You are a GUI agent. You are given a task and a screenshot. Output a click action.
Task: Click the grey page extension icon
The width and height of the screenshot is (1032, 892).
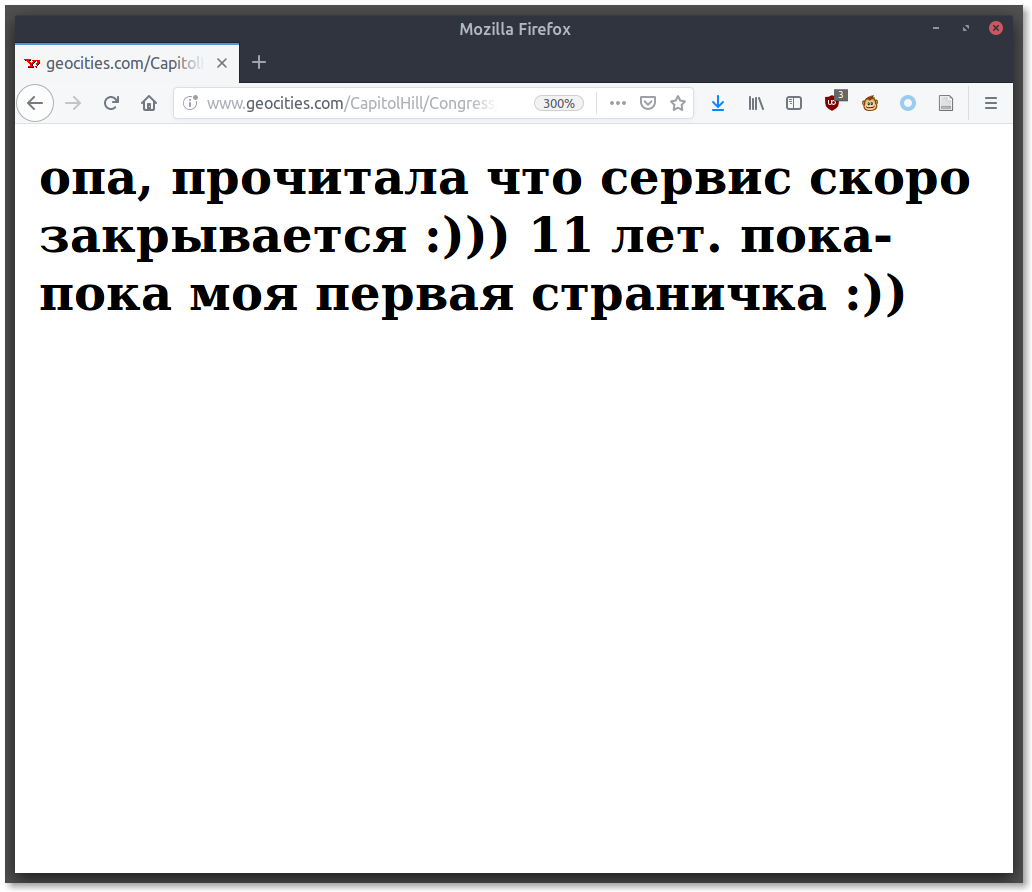pyautogui.click(x=946, y=103)
